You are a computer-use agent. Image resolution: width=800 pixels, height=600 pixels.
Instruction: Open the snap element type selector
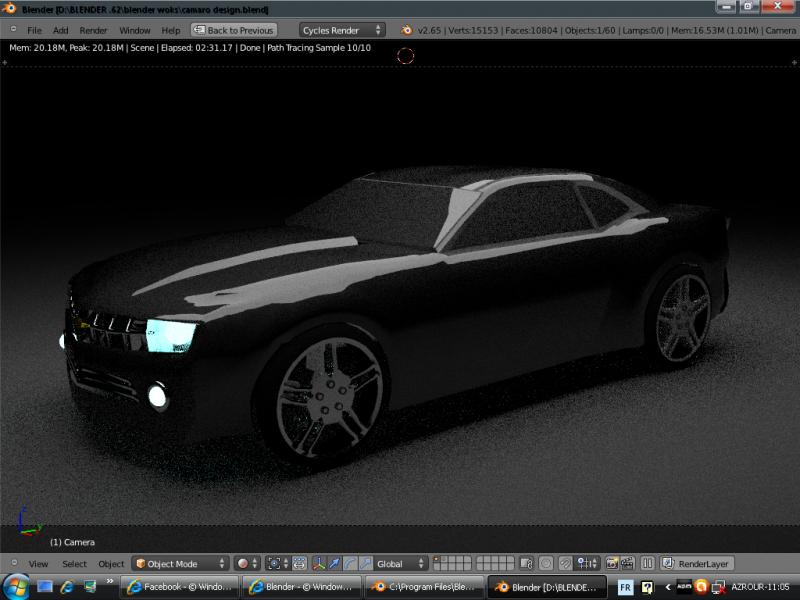(x=587, y=563)
